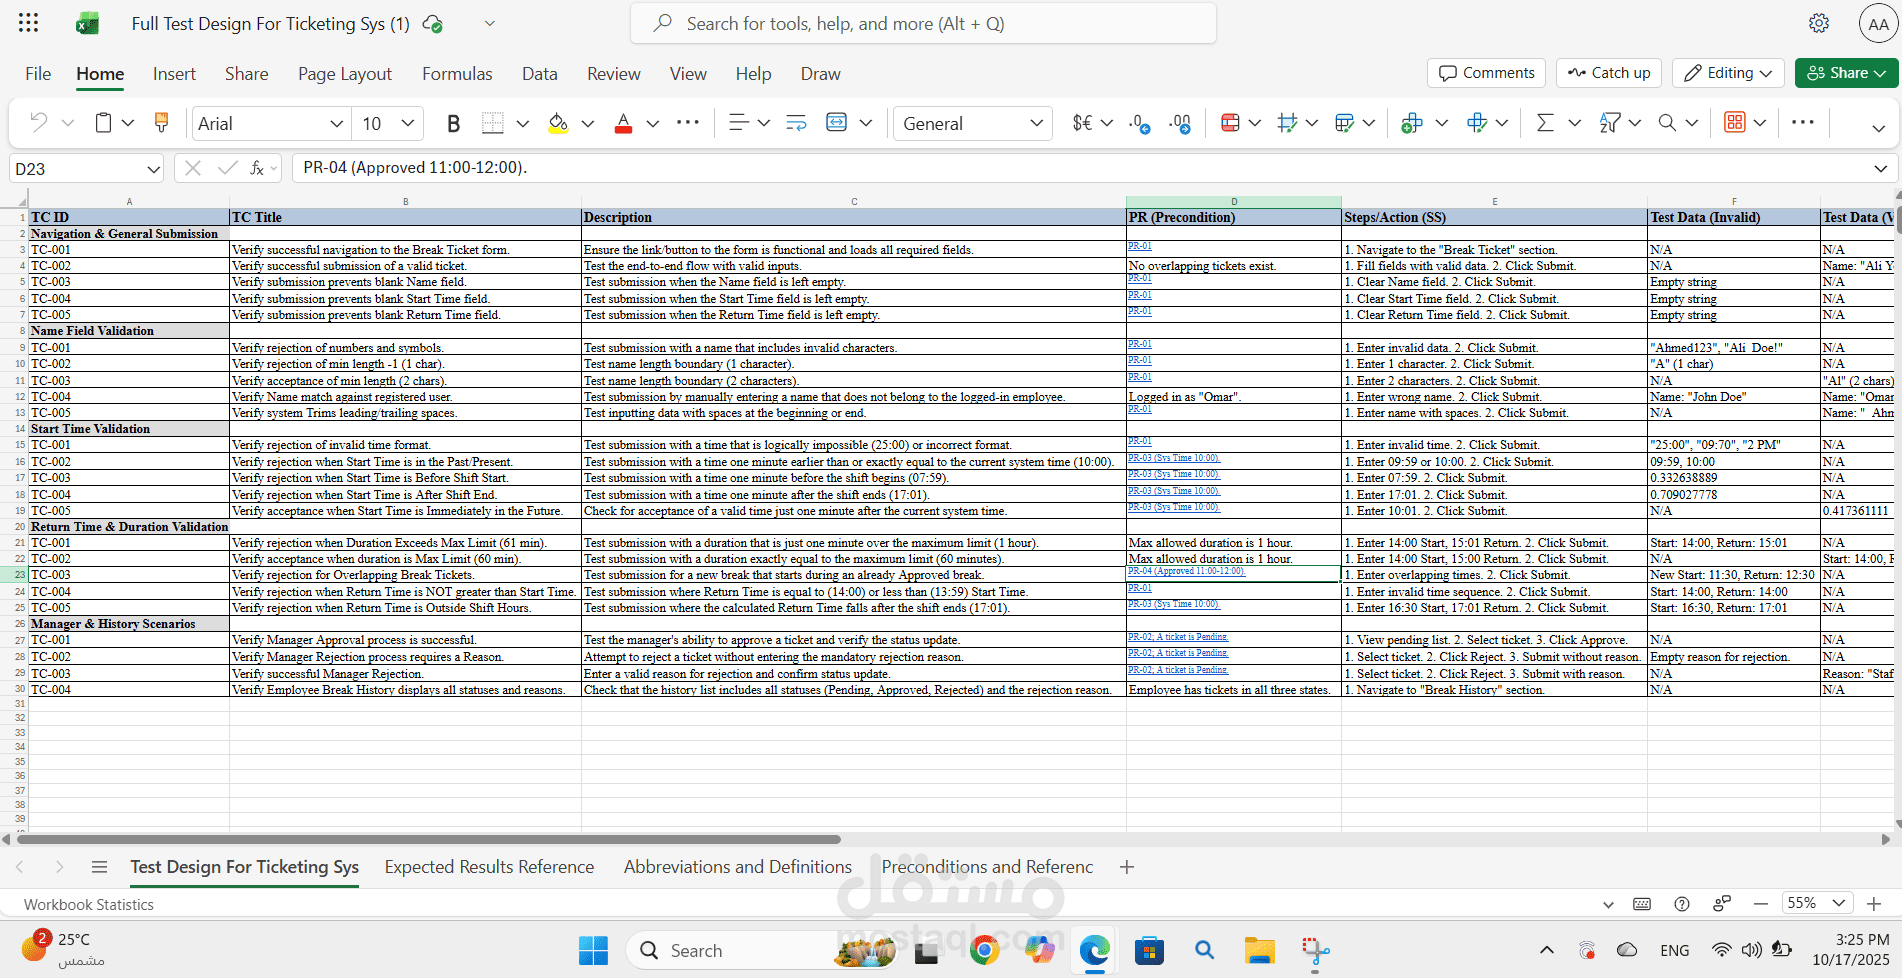Click zoom out minus button

(1761, 903)
